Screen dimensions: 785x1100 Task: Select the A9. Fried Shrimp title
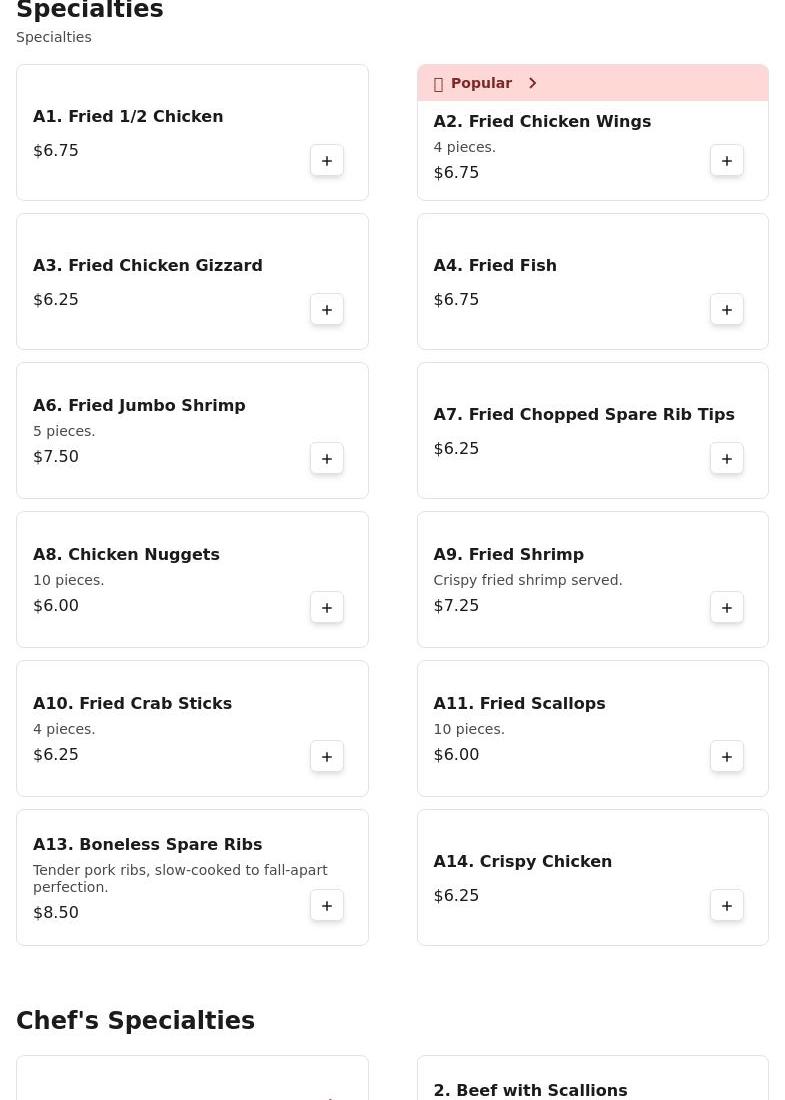click(509, 554)
